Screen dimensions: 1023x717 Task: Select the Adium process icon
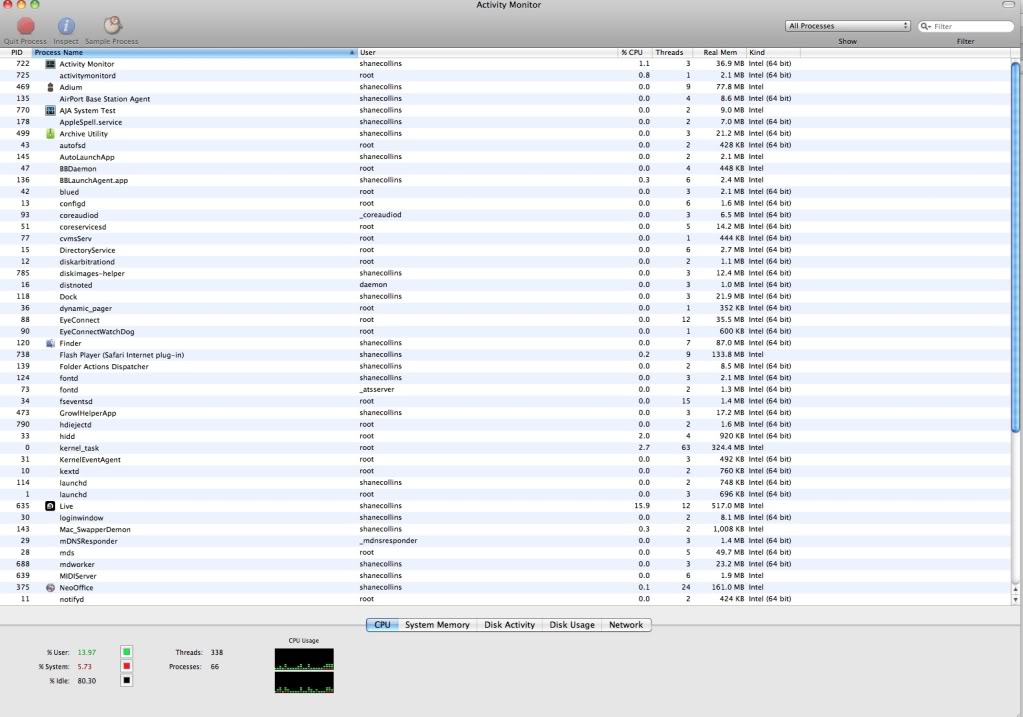tap(50, 87)
